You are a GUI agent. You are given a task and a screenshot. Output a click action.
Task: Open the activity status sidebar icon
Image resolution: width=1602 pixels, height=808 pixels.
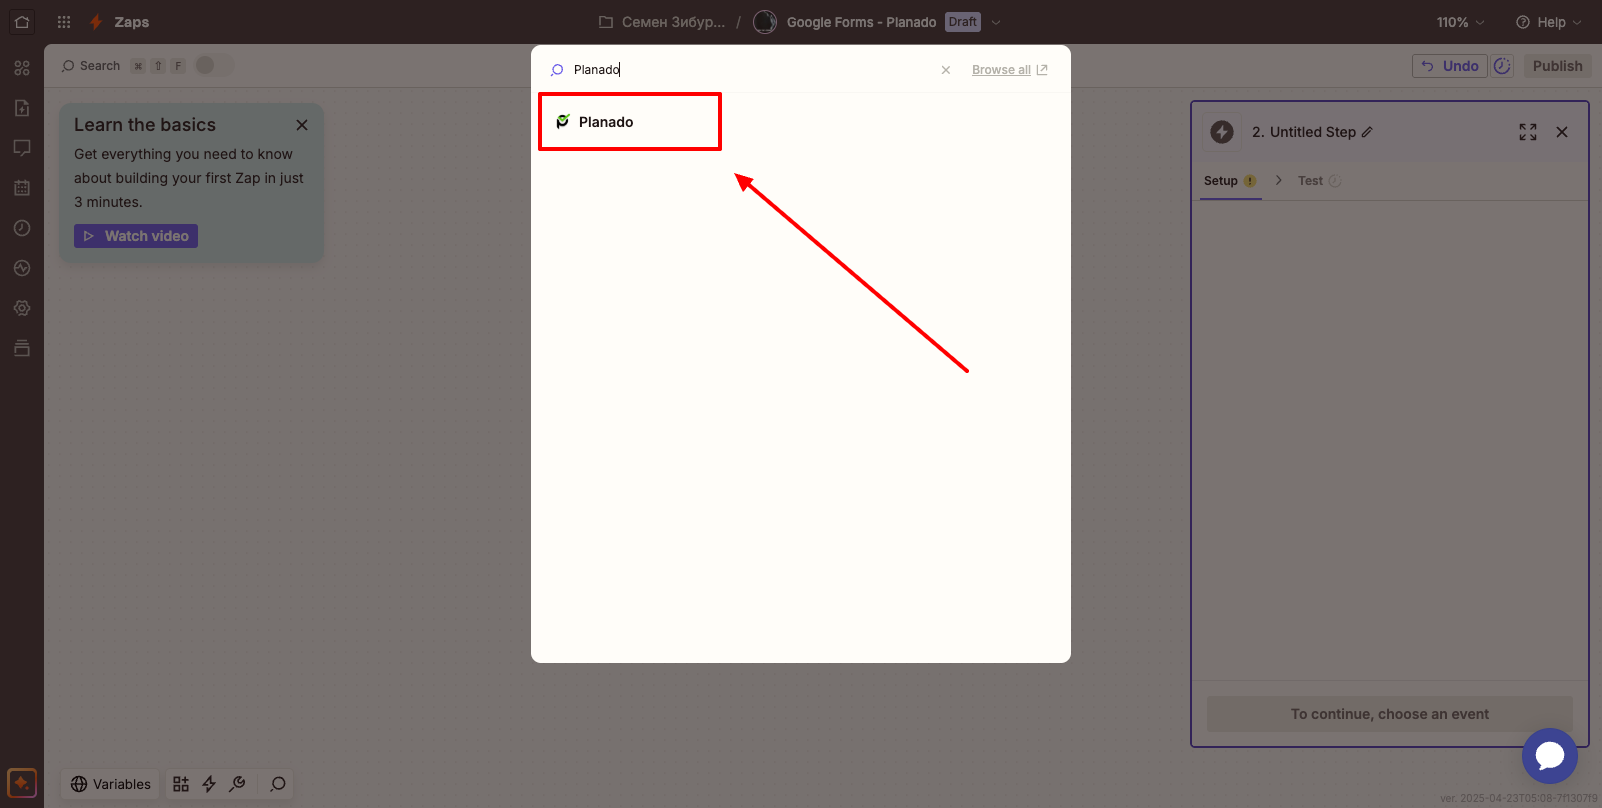pyautogui.click(x=22, y=268)
